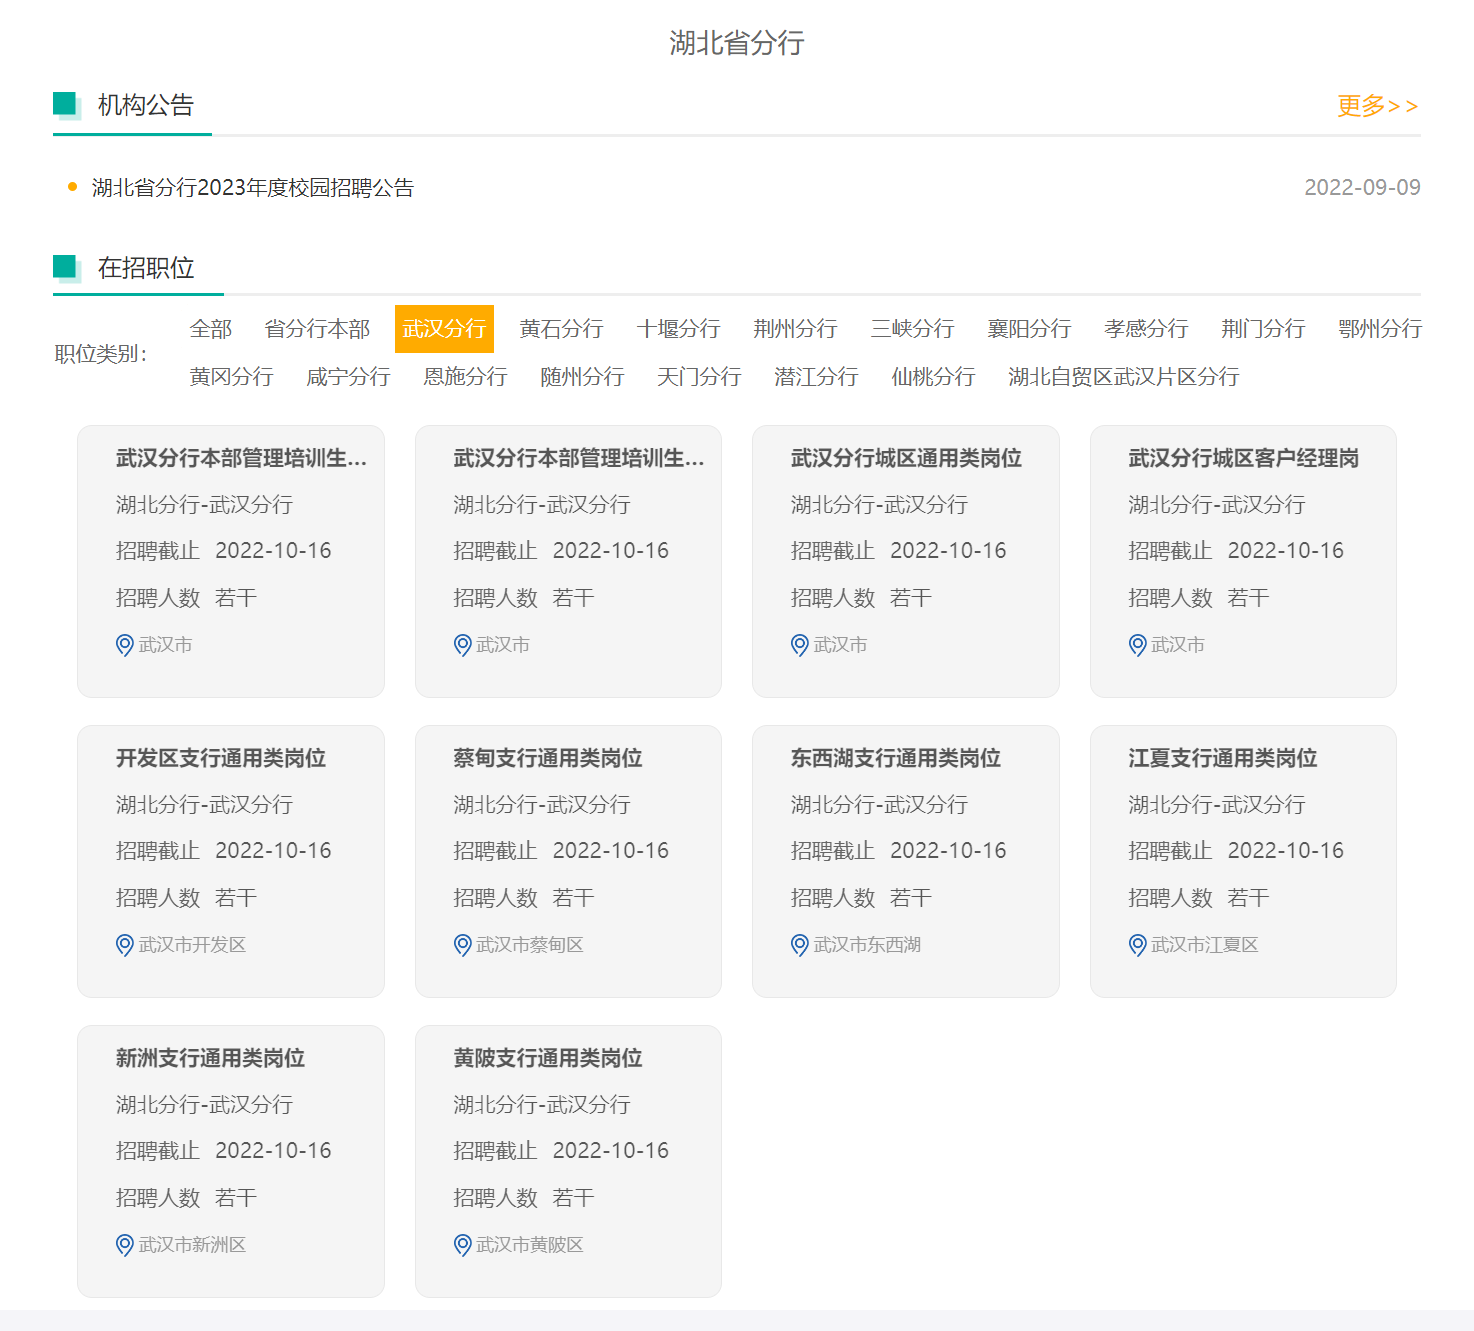Screen dimensions: 1474x1331
Task: Click 武汉市黄陂区 location text
Action: point(530,1245)
